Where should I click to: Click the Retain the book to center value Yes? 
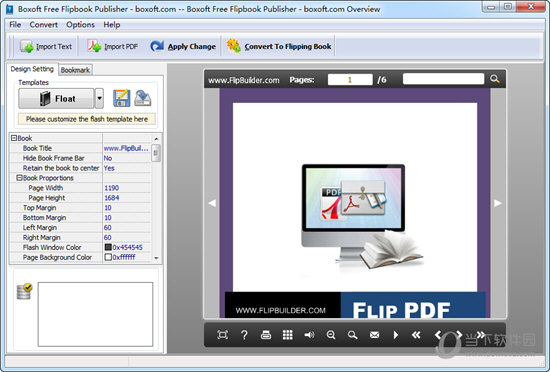tap(127, 168)
